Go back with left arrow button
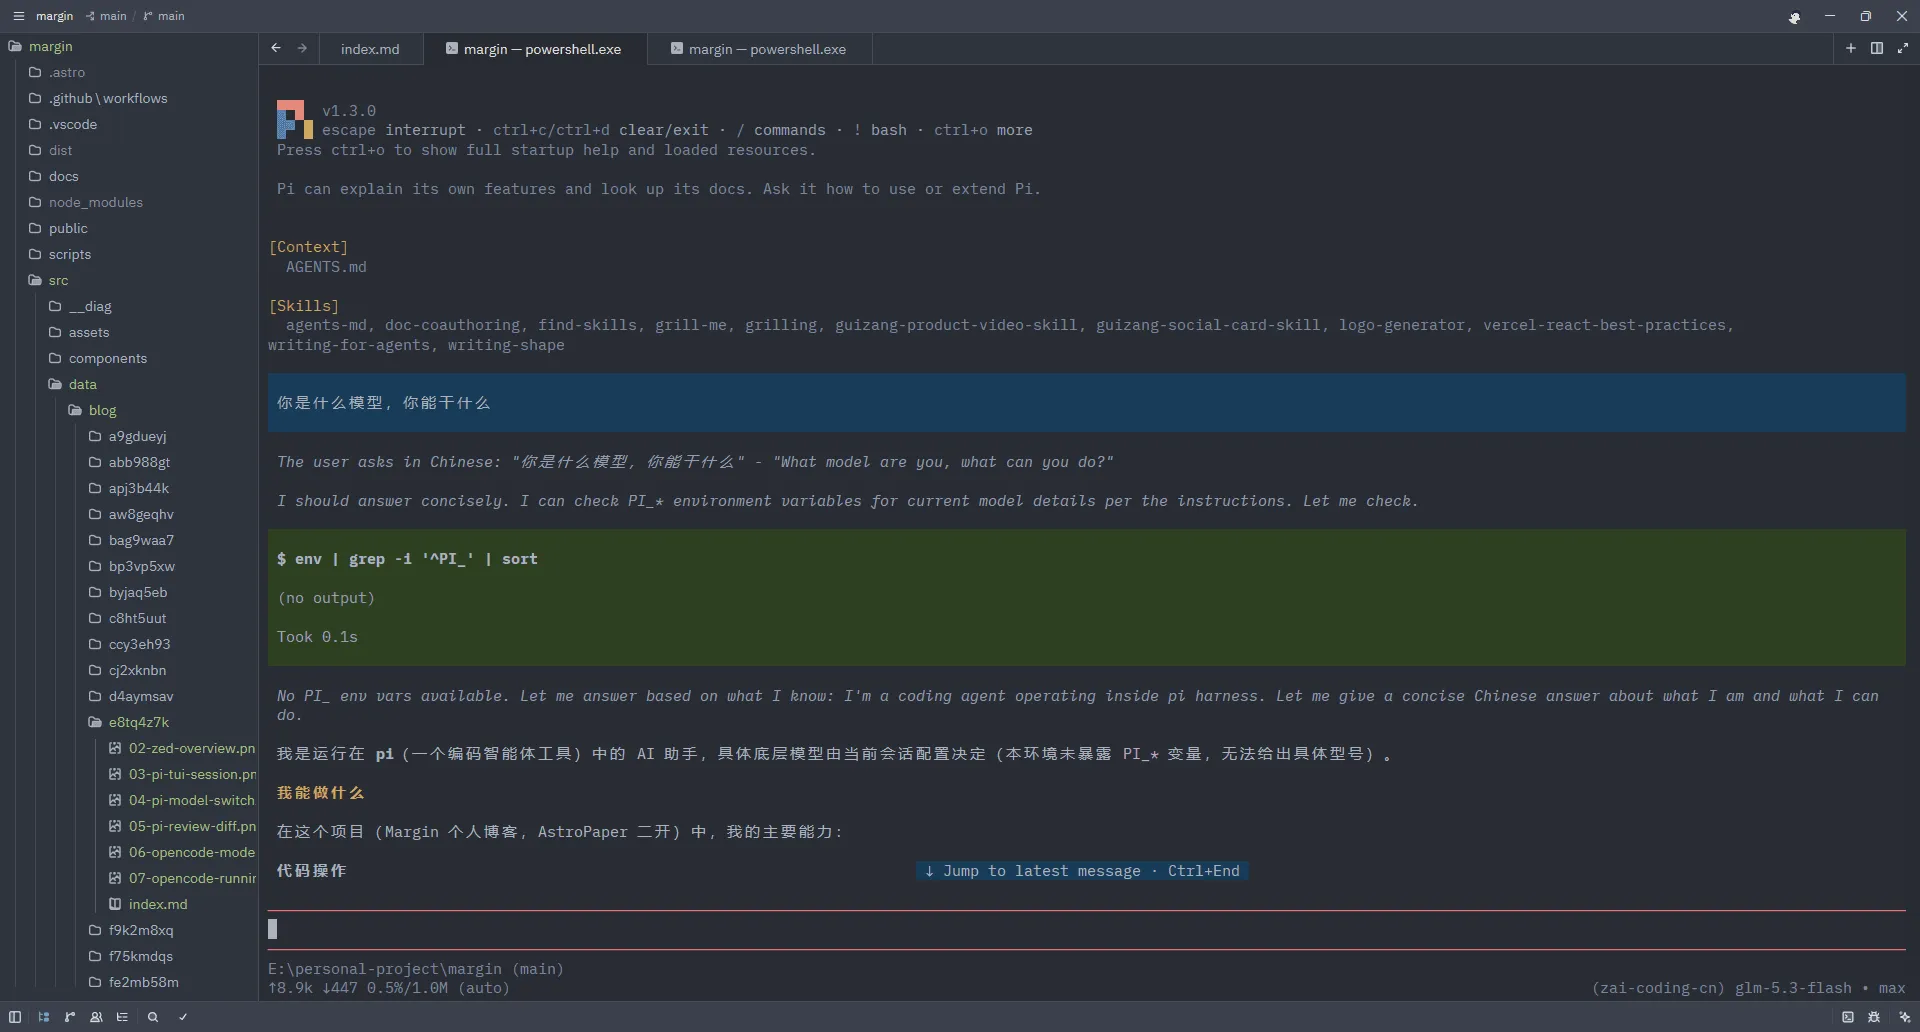 pos(276,48)
